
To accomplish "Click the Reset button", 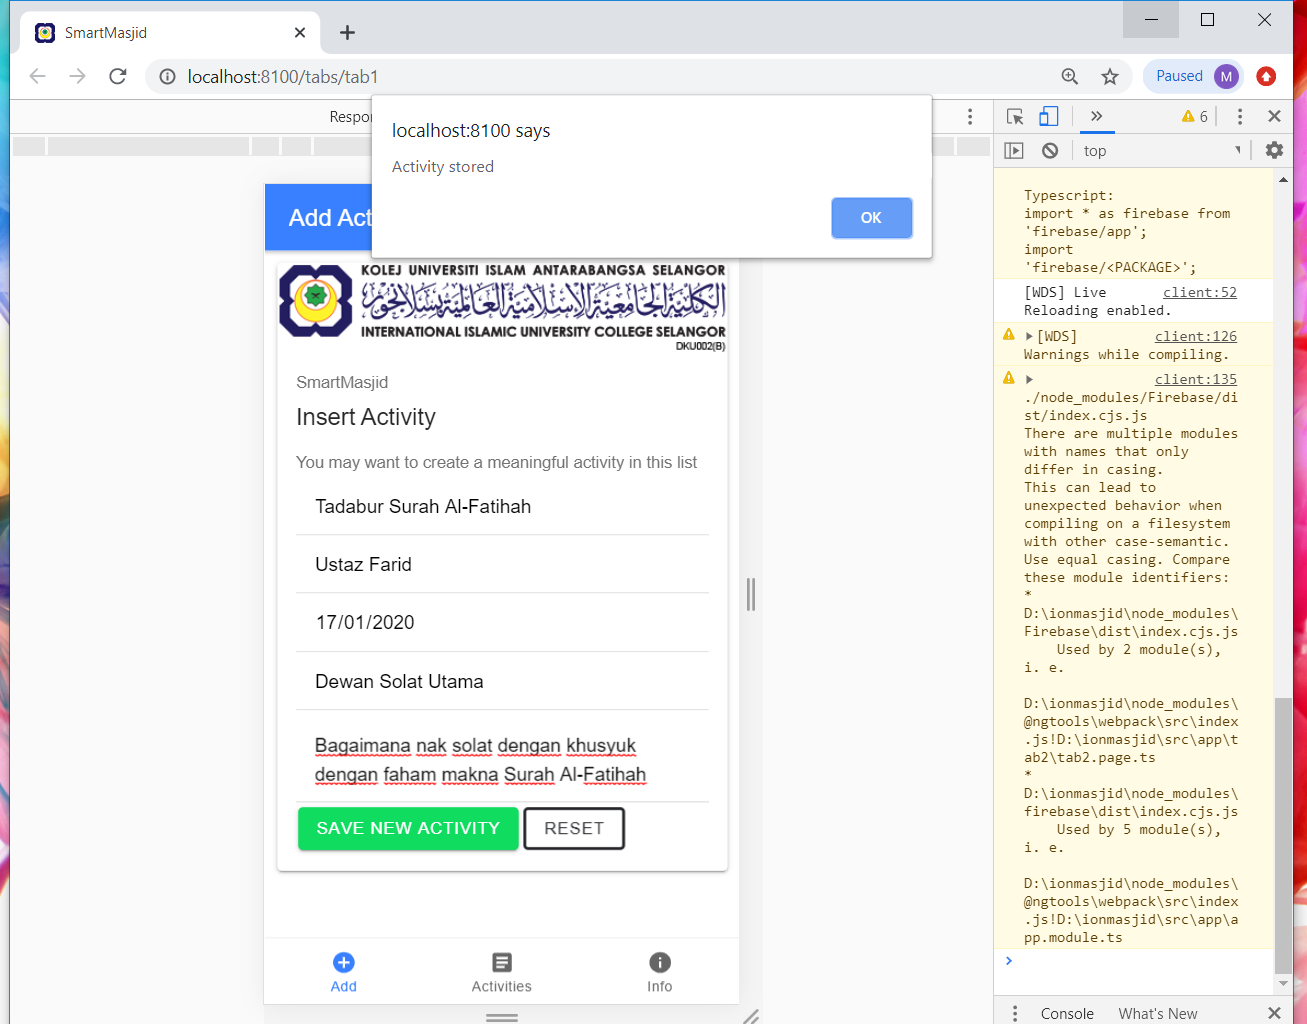I will tap(574, 828).
